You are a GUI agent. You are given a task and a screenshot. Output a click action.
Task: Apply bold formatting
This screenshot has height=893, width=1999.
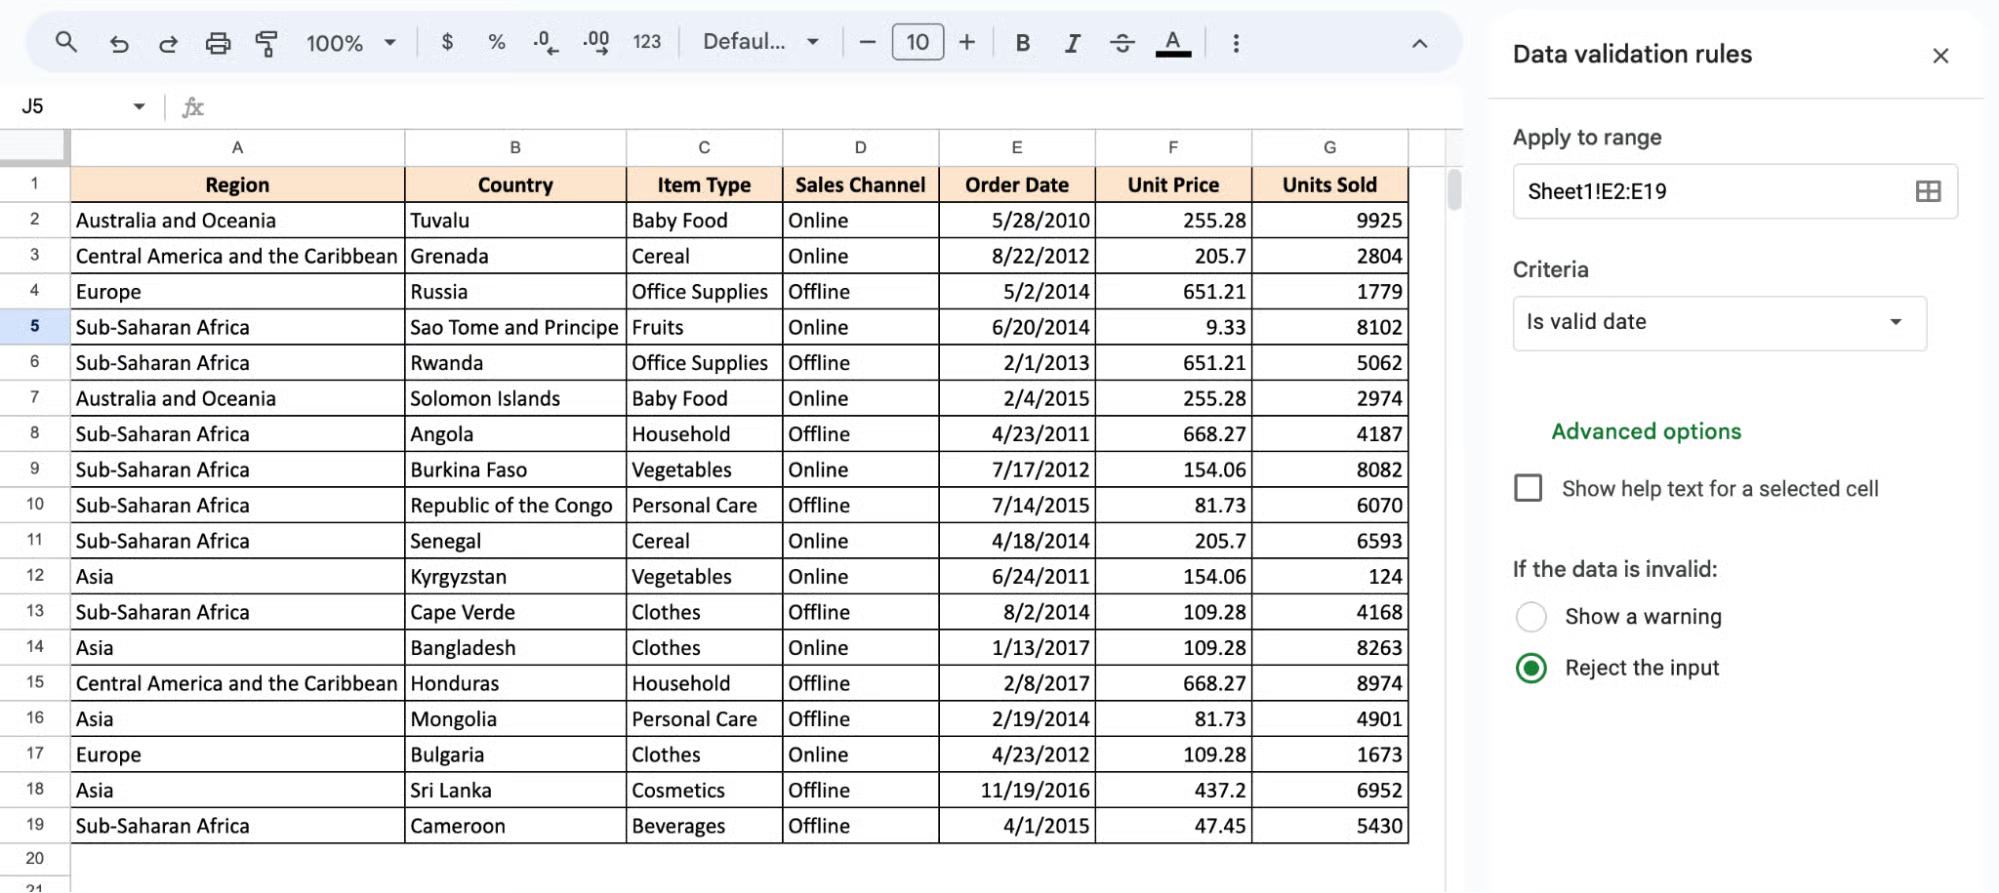(x=1022, y=43)
